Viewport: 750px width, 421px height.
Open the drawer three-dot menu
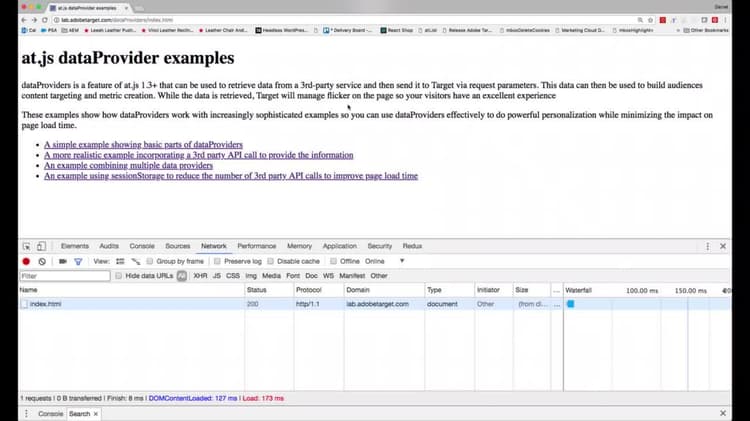26,414
